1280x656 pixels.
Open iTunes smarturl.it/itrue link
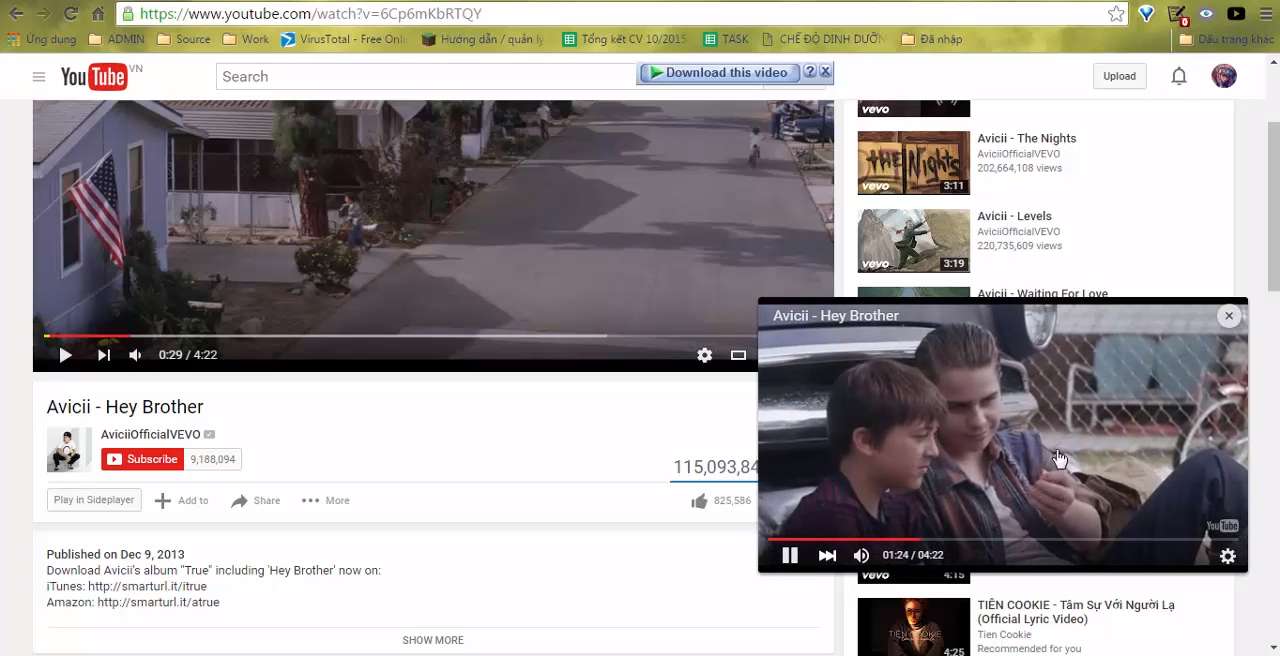tap(147, 586)
